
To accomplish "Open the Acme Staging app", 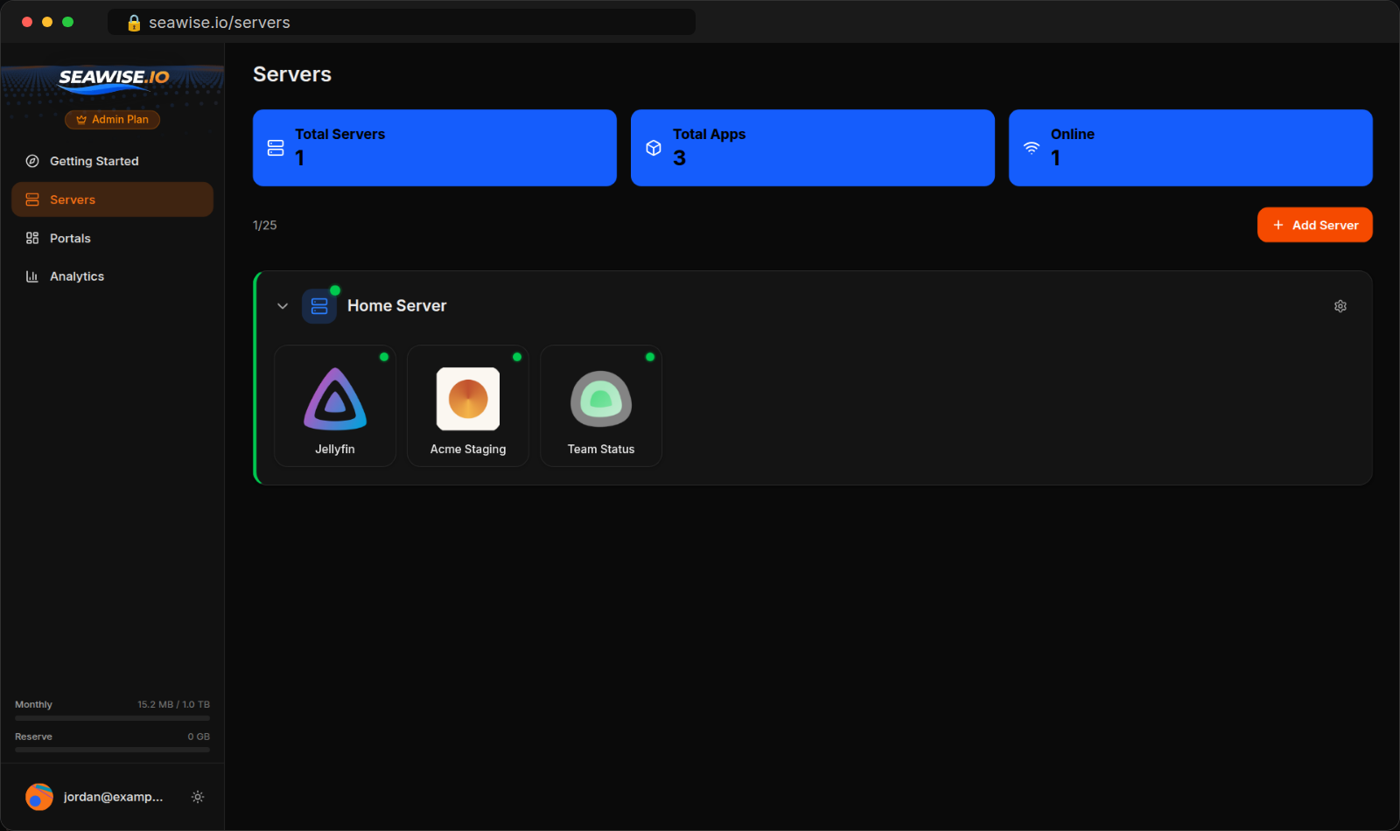I will click(x=468, y=406).
